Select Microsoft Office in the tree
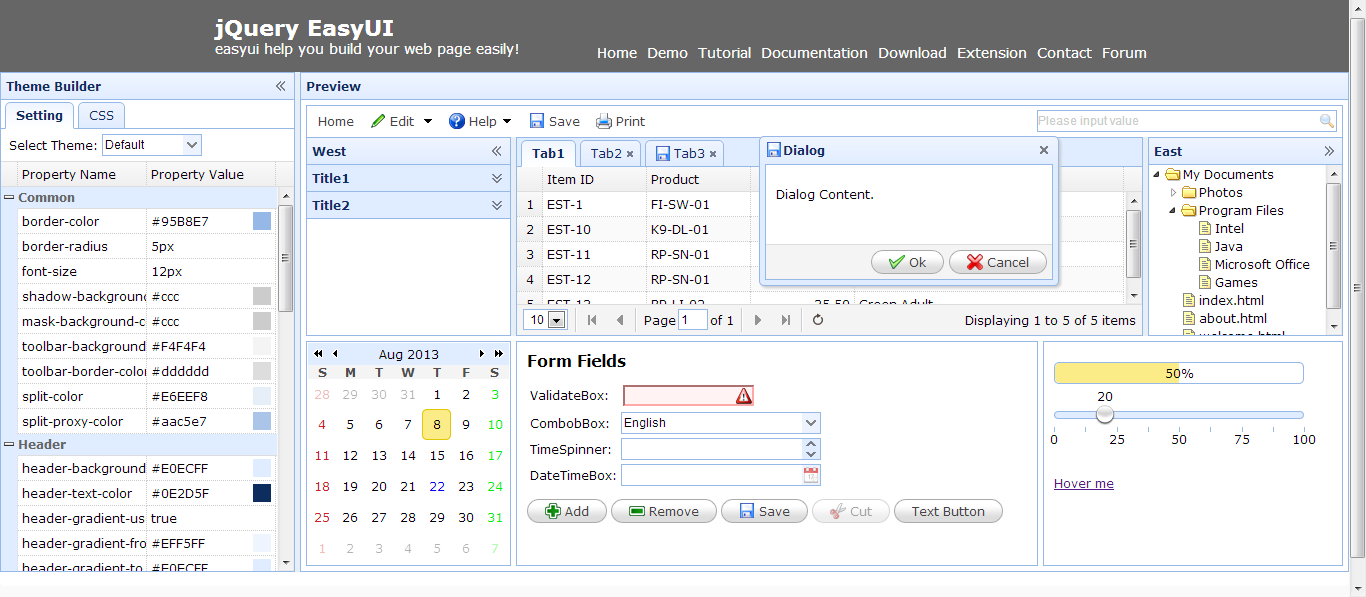Viewport: 1366px width, 597px height. [1262, 264]
